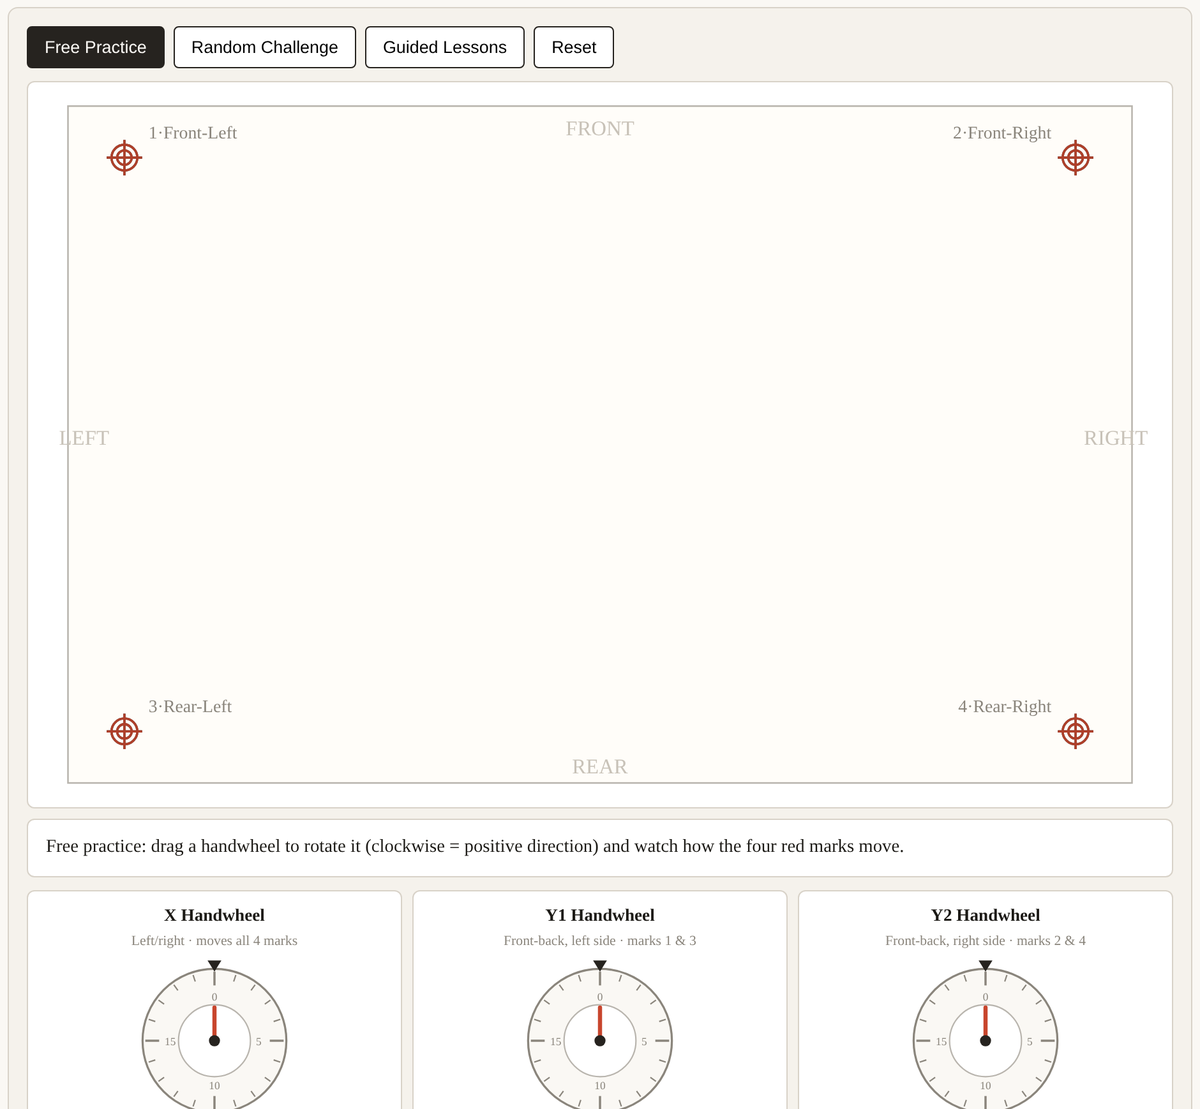Click the Y1 Handwheel center hub
1200x1109 pixels.
click(x=600, y=1041)
